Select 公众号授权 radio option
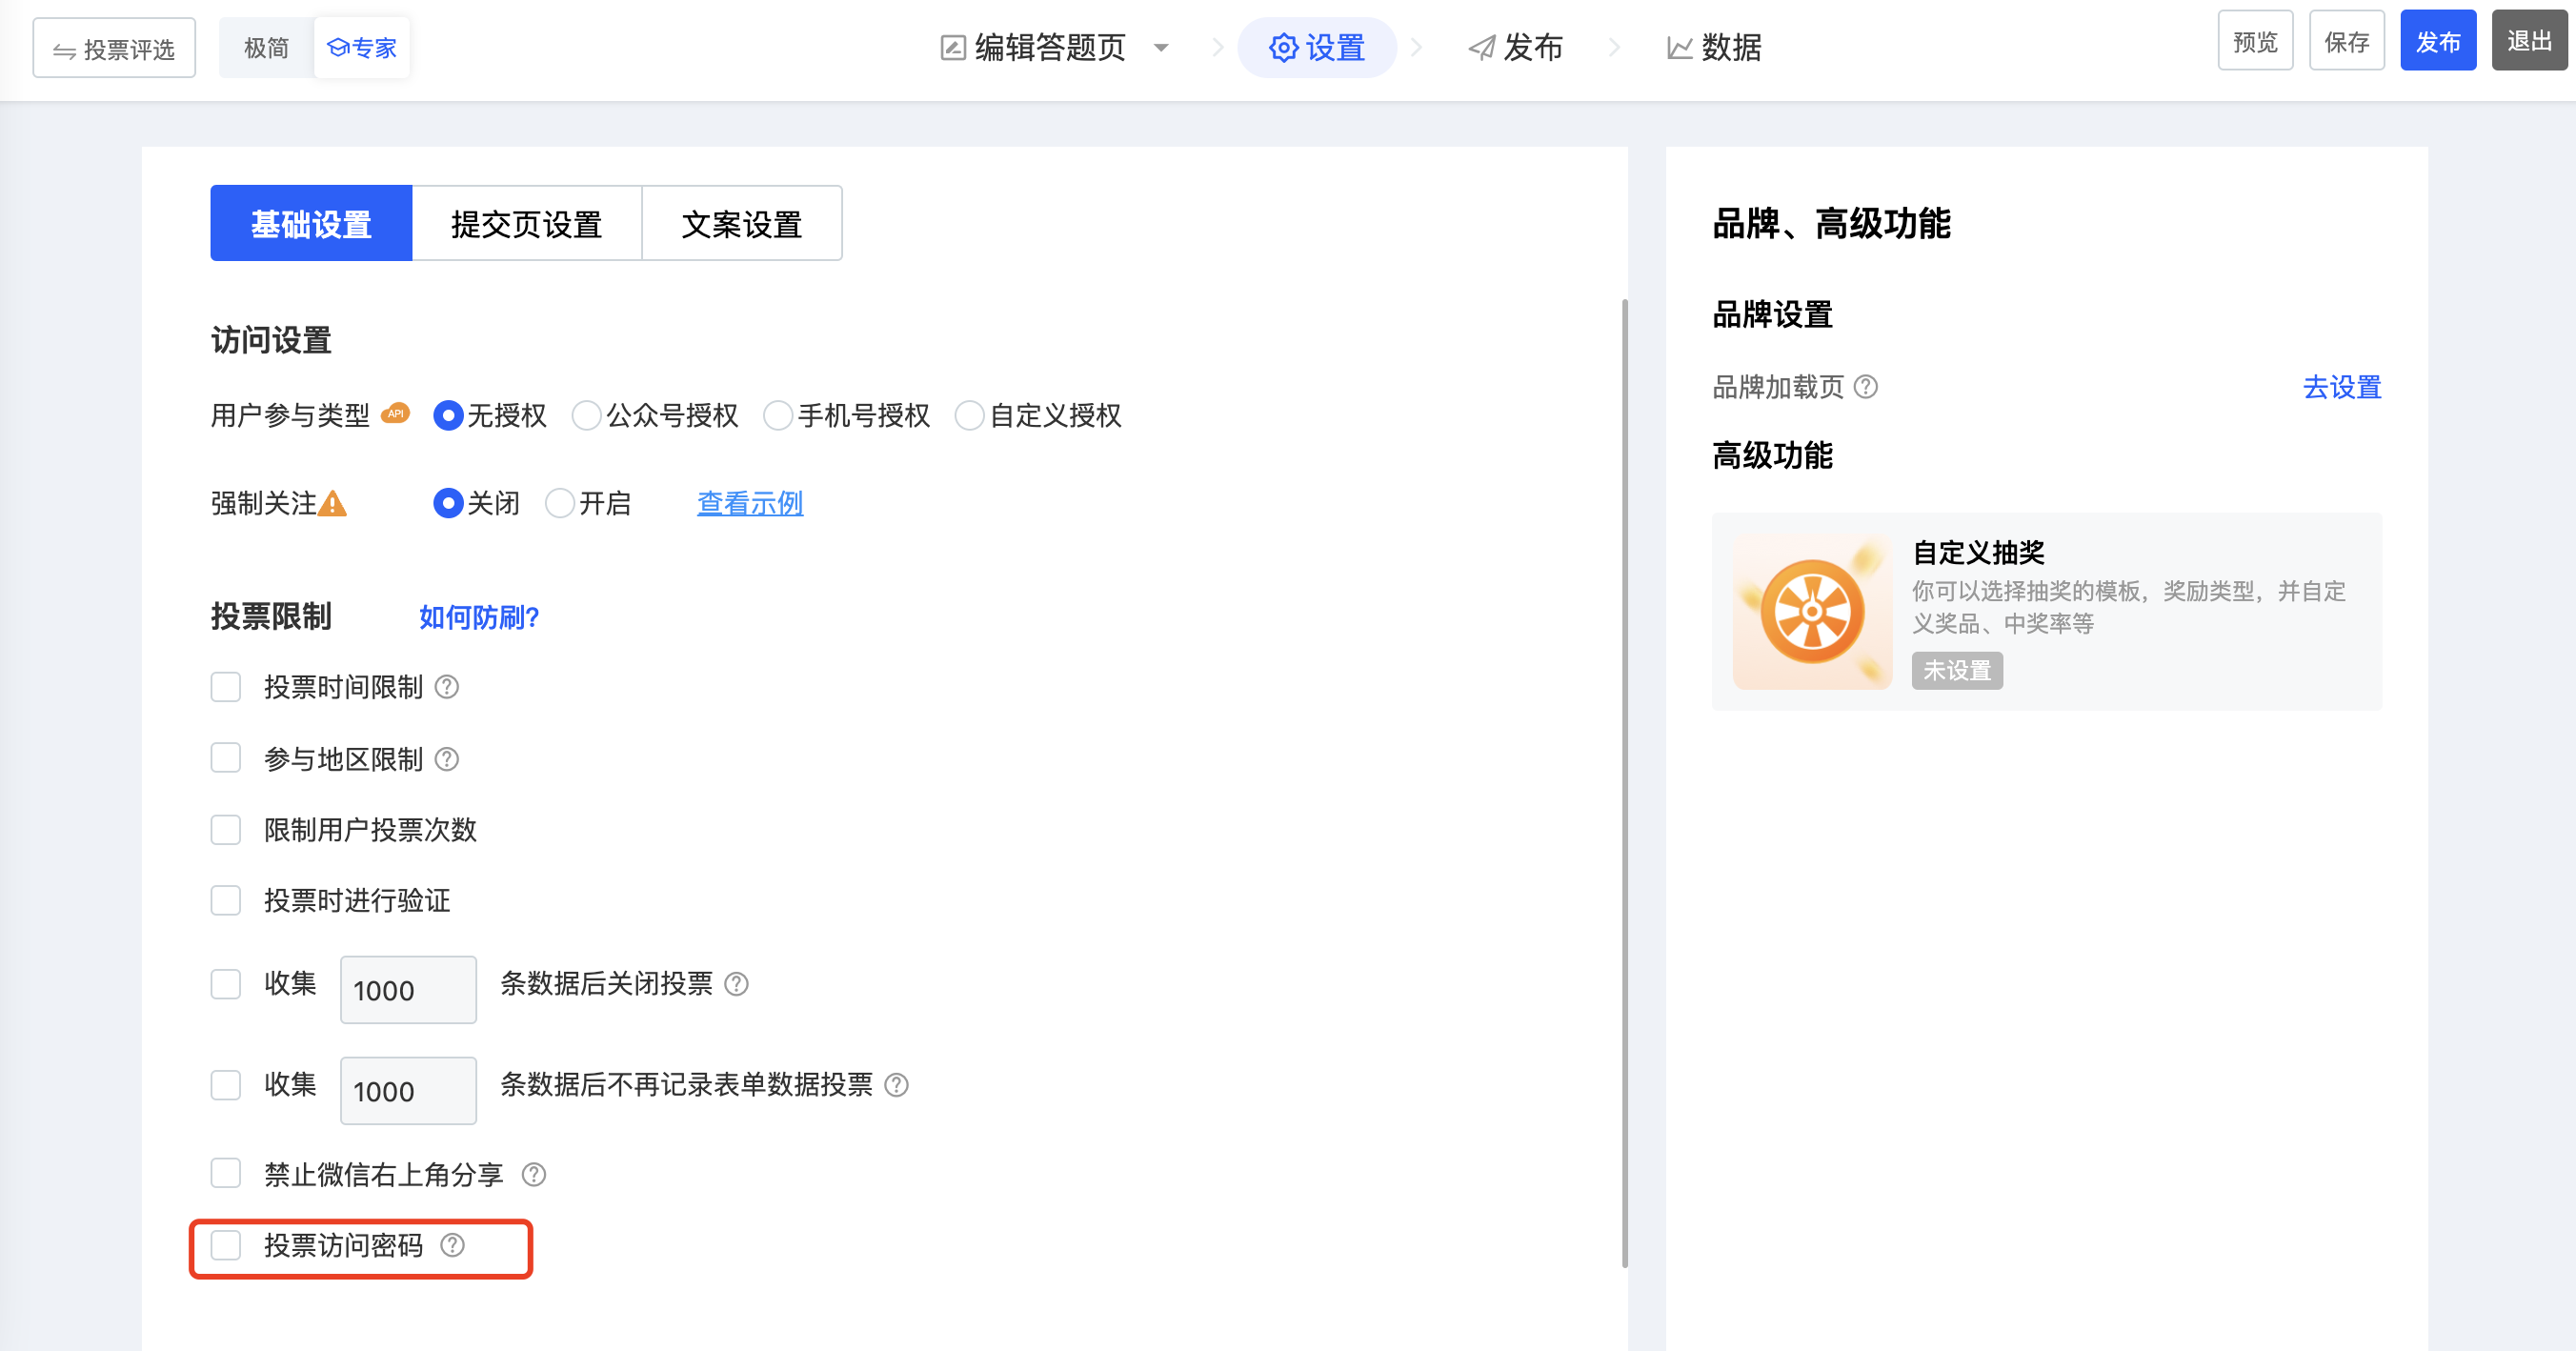The image size is (2576, 1351). pos(586,415)
